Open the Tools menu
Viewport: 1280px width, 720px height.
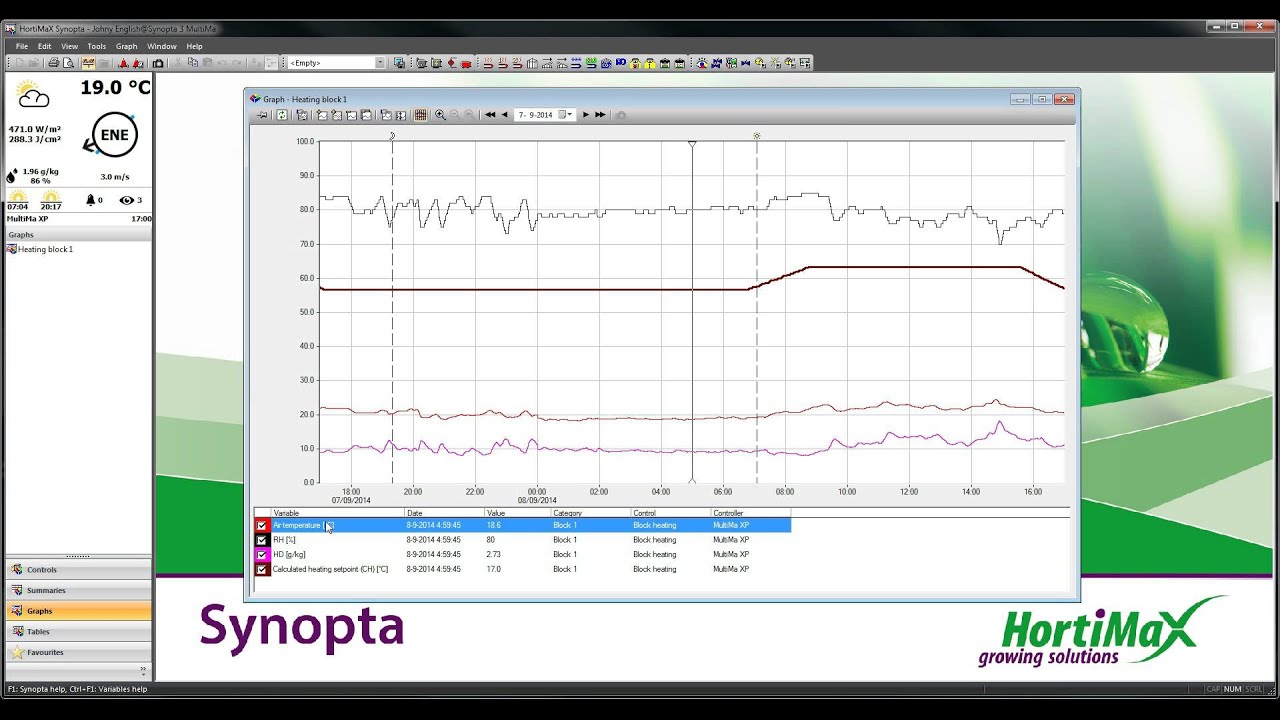pyautogui.click(x=96, y=46)
